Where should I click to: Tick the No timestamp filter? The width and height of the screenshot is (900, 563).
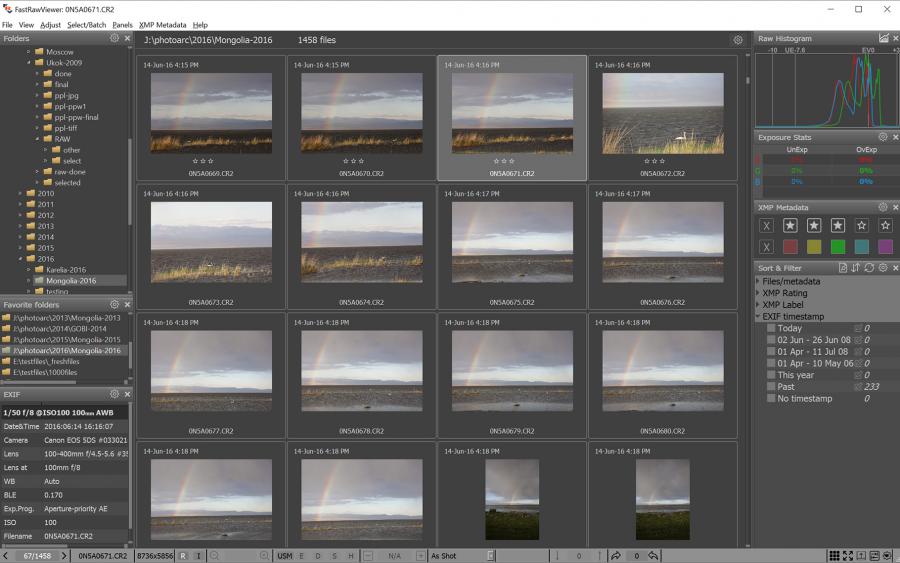770,399
